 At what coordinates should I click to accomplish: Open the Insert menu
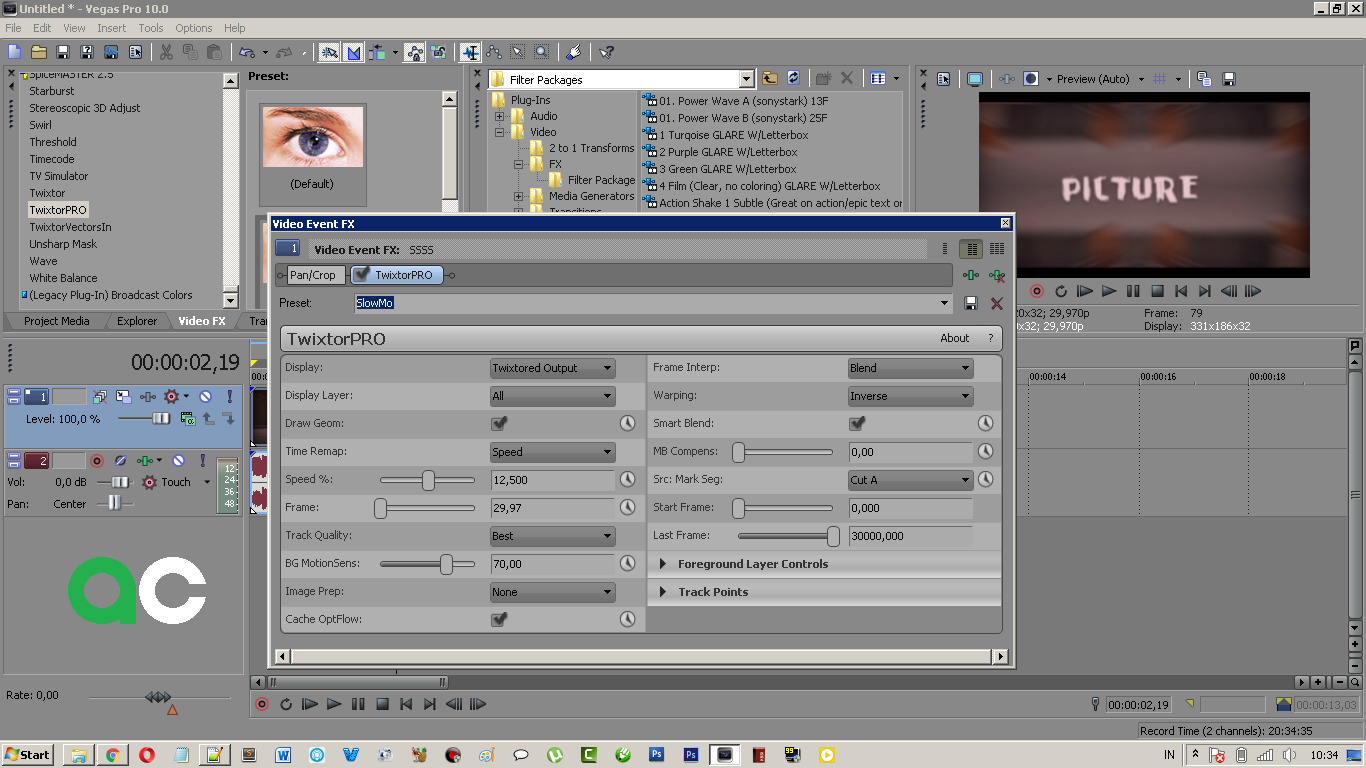(x=112, y=28)
